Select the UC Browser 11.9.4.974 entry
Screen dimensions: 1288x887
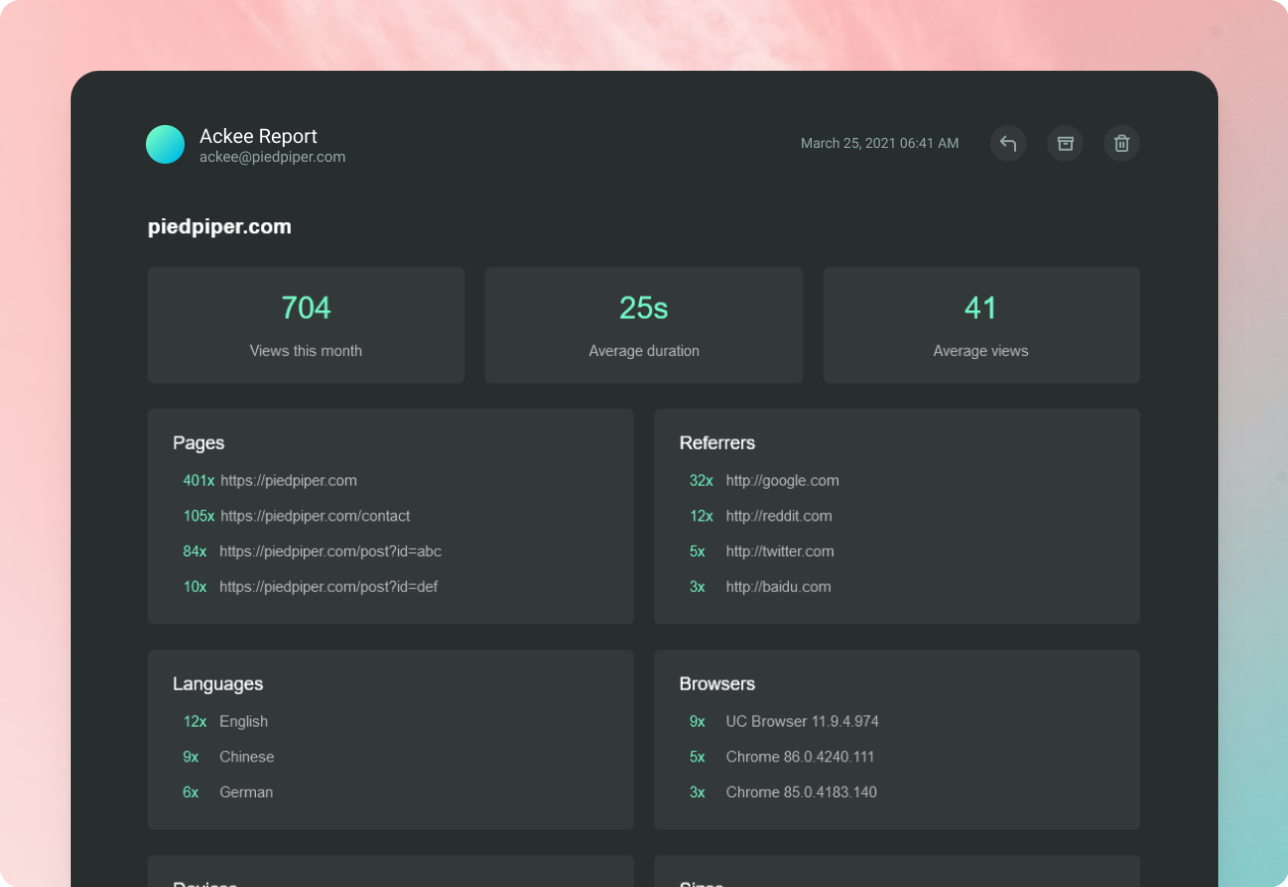click(x=802, y=722)
